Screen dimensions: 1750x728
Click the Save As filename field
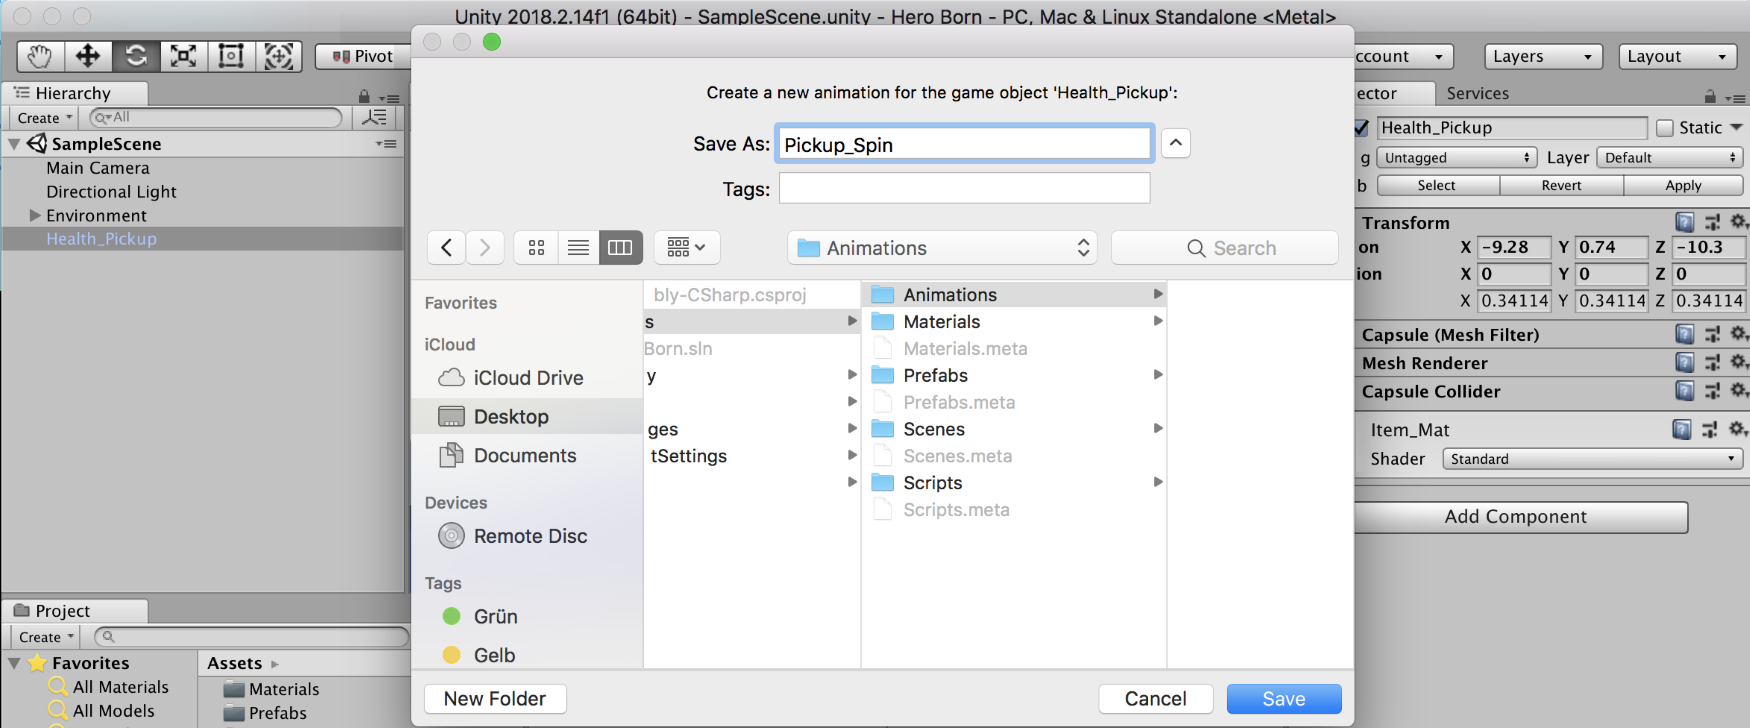(965, 144)
